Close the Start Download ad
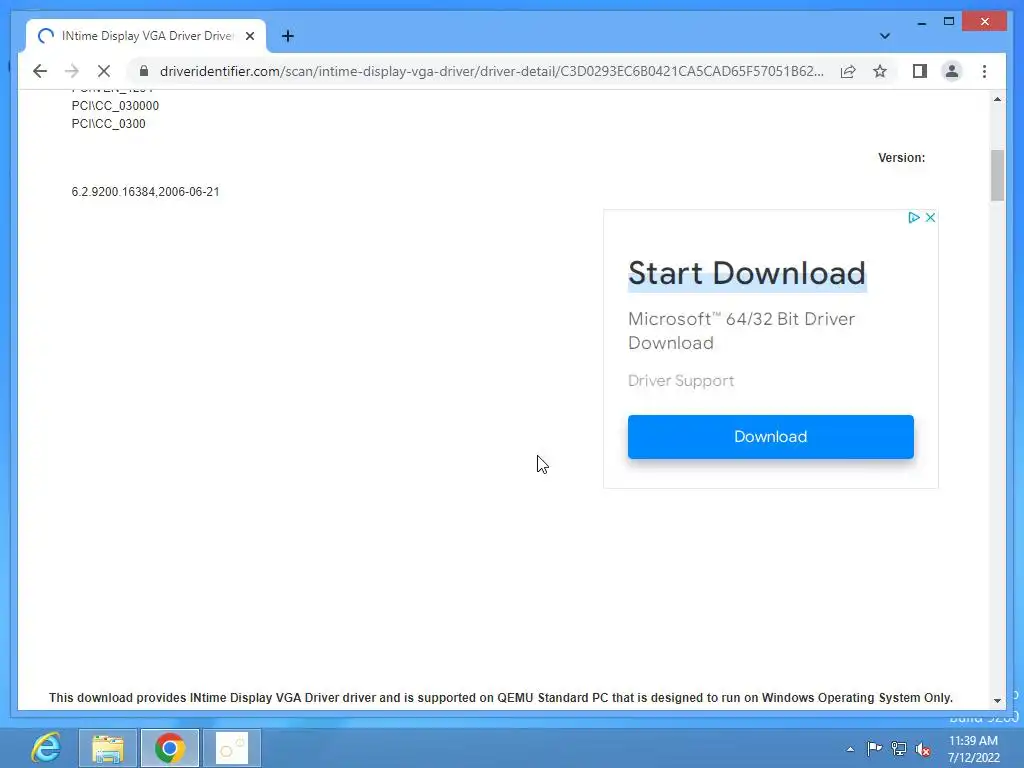Viewport: 1024px width, 768px height. (x=931, y=217)
